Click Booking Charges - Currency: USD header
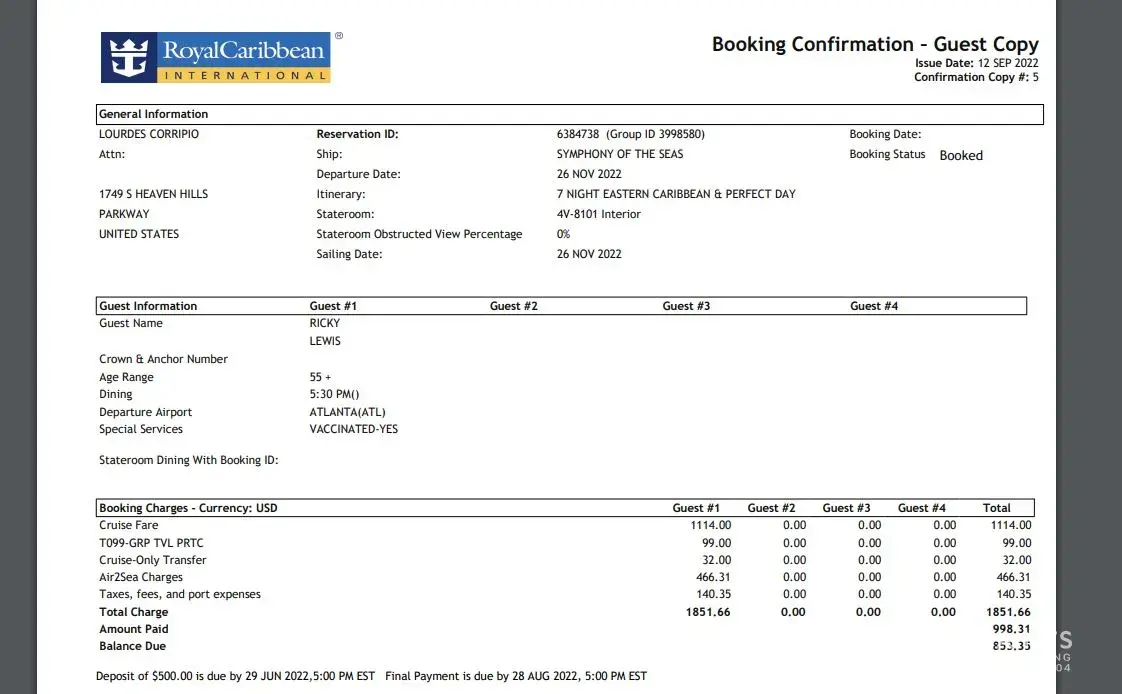This screenshot has height=694, width=1122. 188,508
